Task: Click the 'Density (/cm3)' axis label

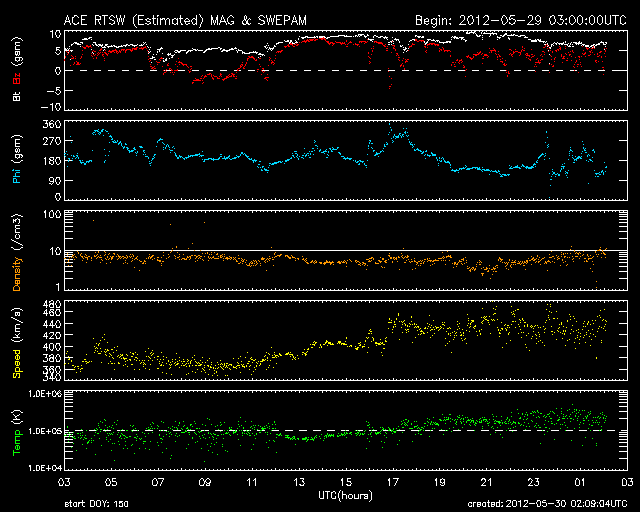Action: (17, 252)
